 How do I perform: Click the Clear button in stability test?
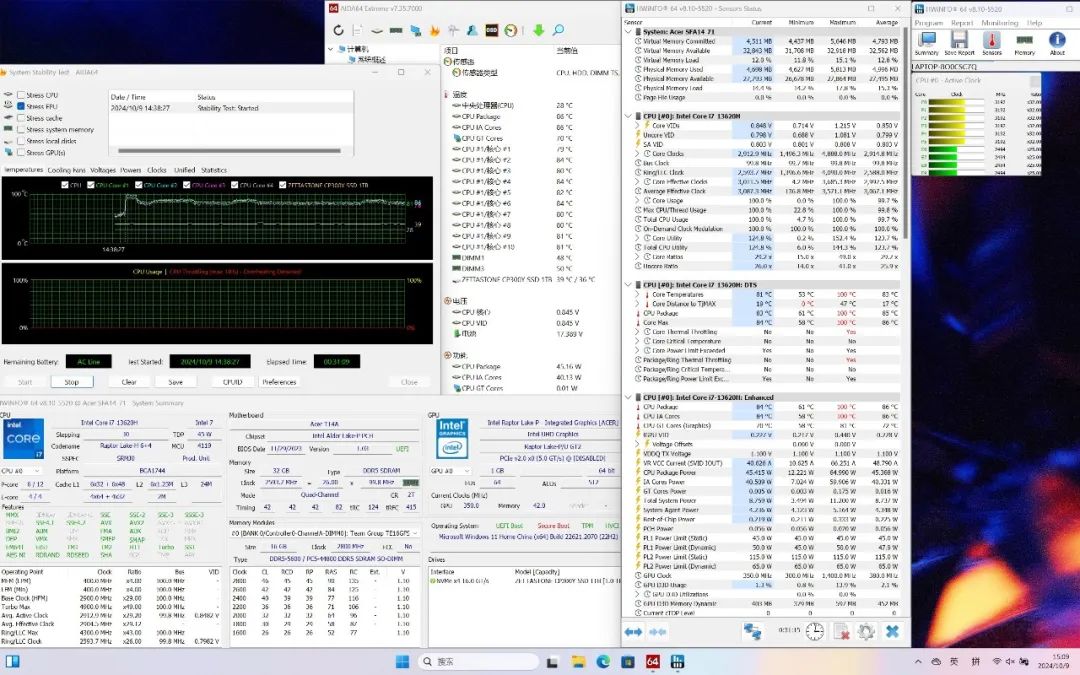(129, 382)
